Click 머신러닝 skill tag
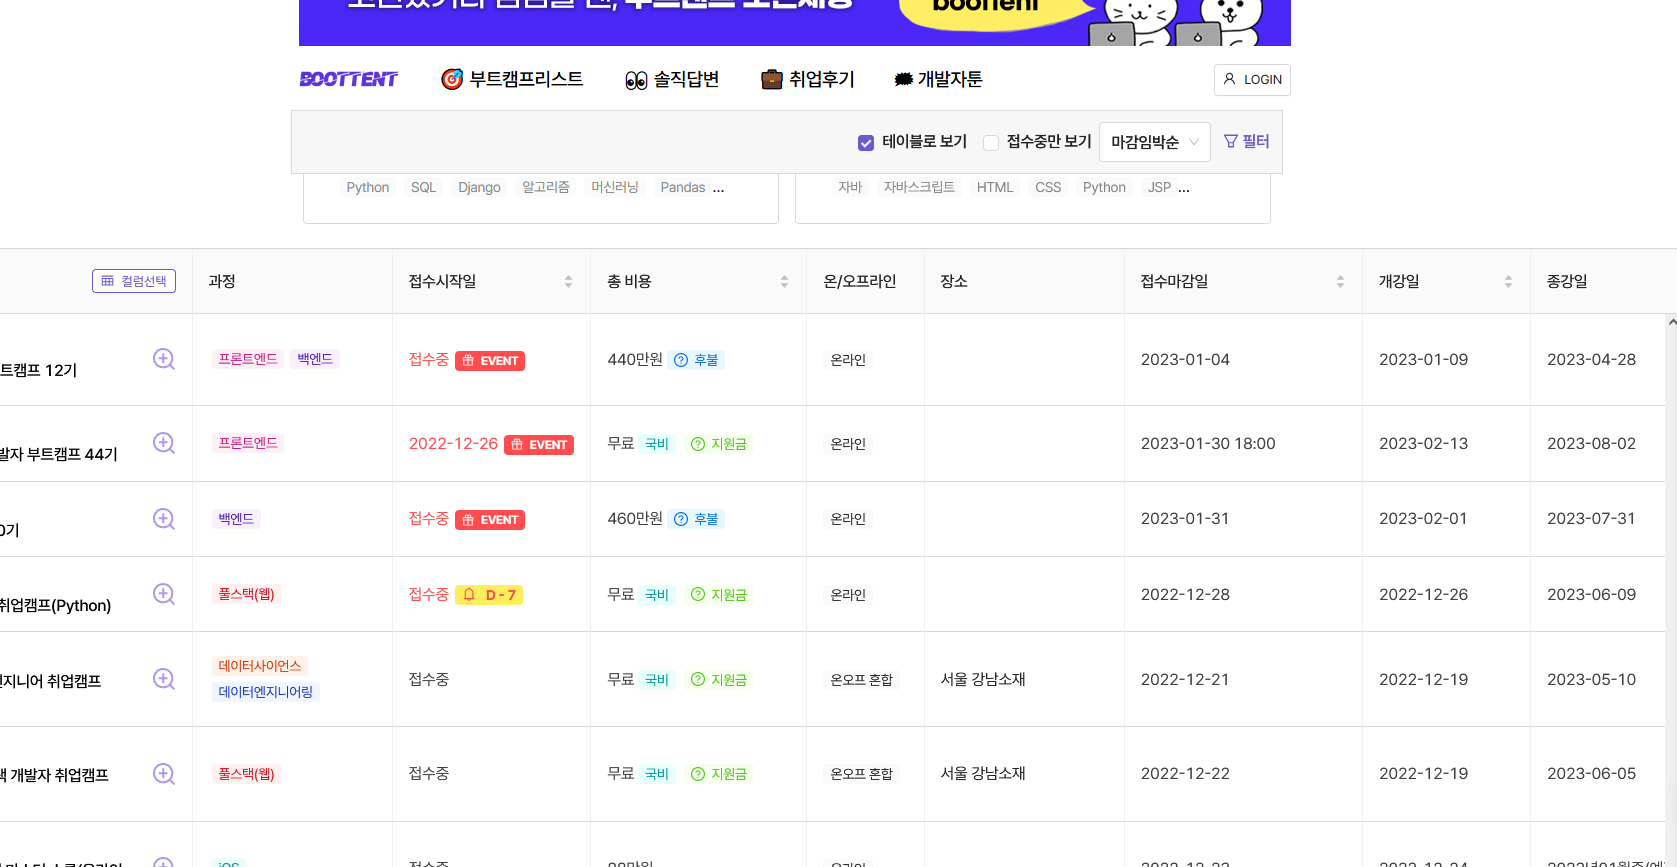This screenshot has height=867, width=1677. [615, 187]
